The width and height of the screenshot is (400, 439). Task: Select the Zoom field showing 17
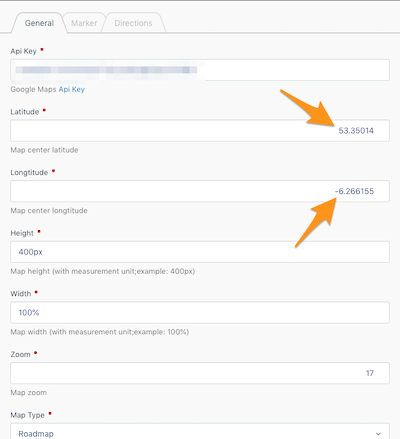click(200, 373)
